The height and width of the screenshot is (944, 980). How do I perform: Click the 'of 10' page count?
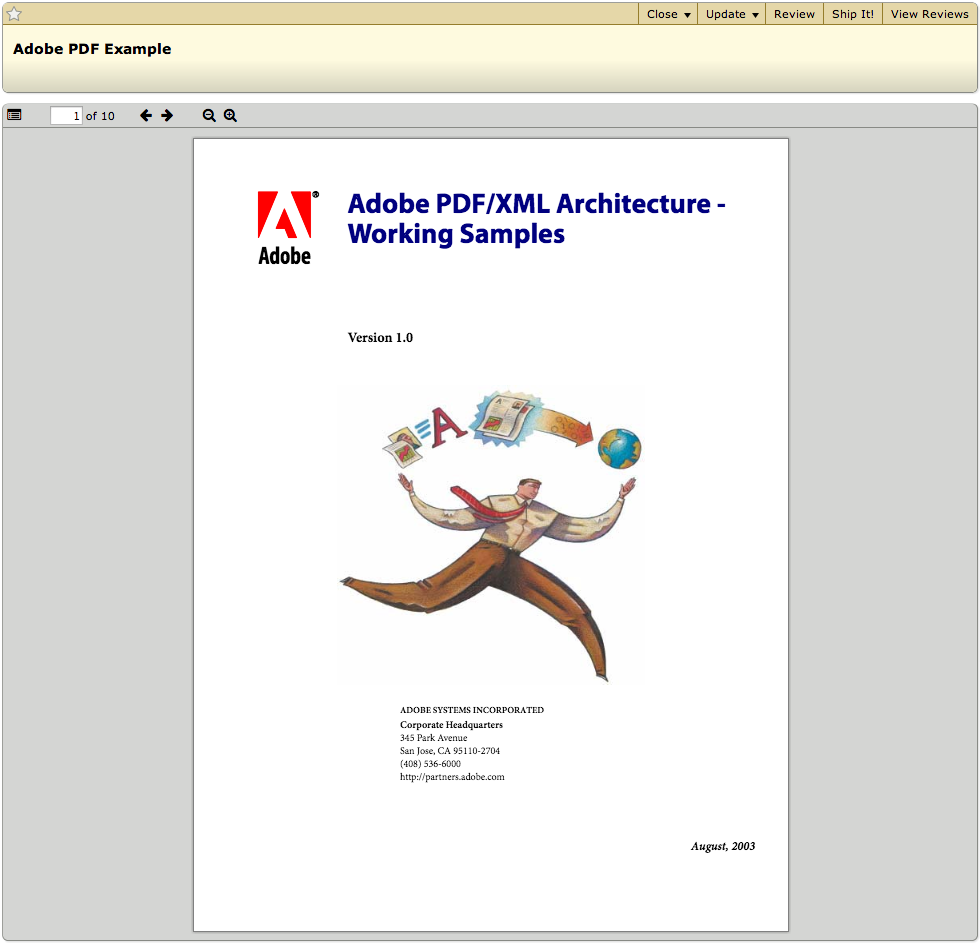point(100,116)
